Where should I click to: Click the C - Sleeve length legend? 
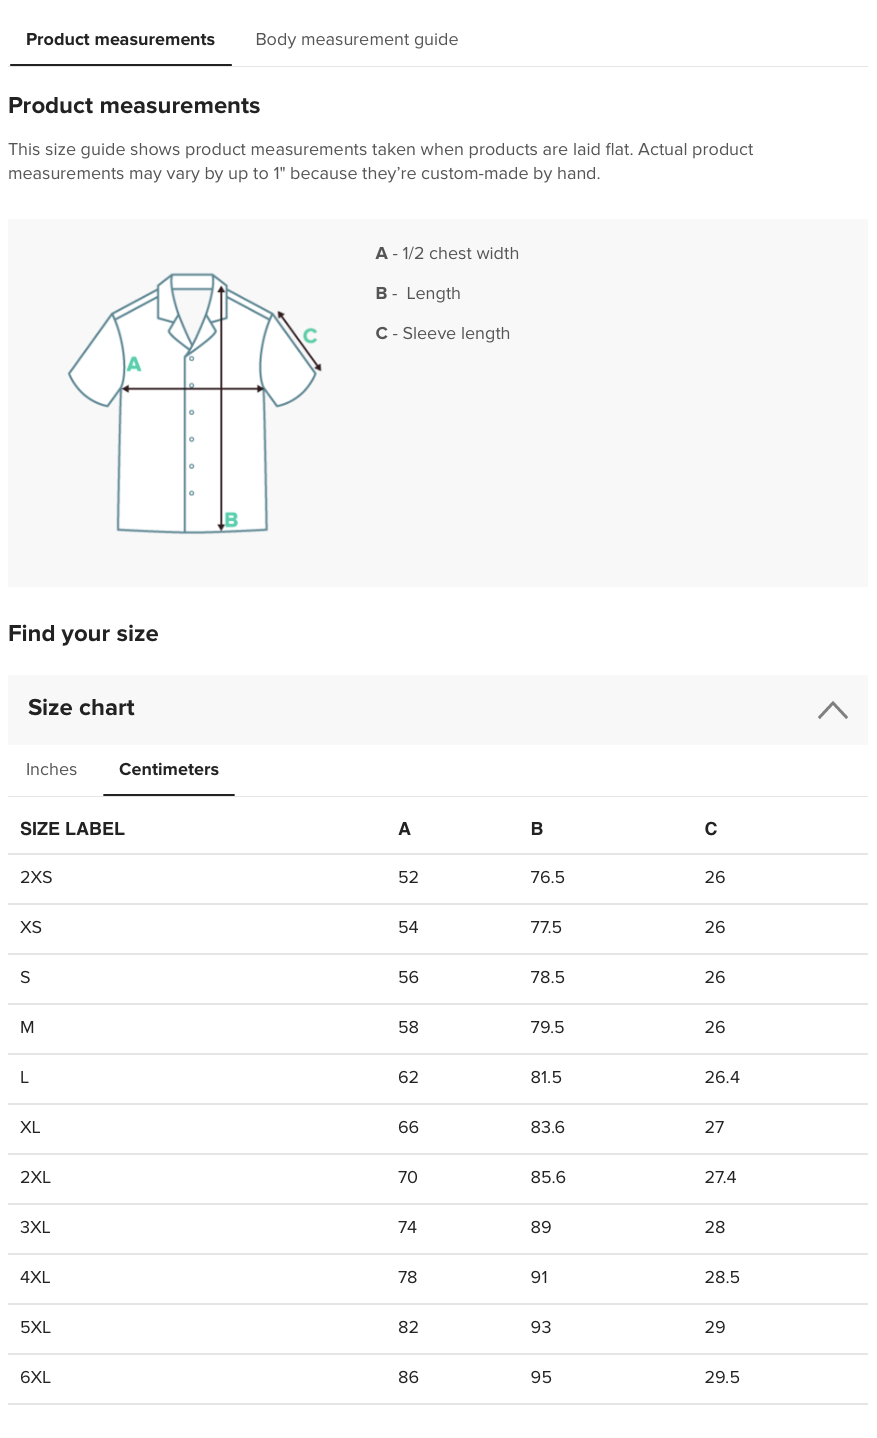pos(443,334)
